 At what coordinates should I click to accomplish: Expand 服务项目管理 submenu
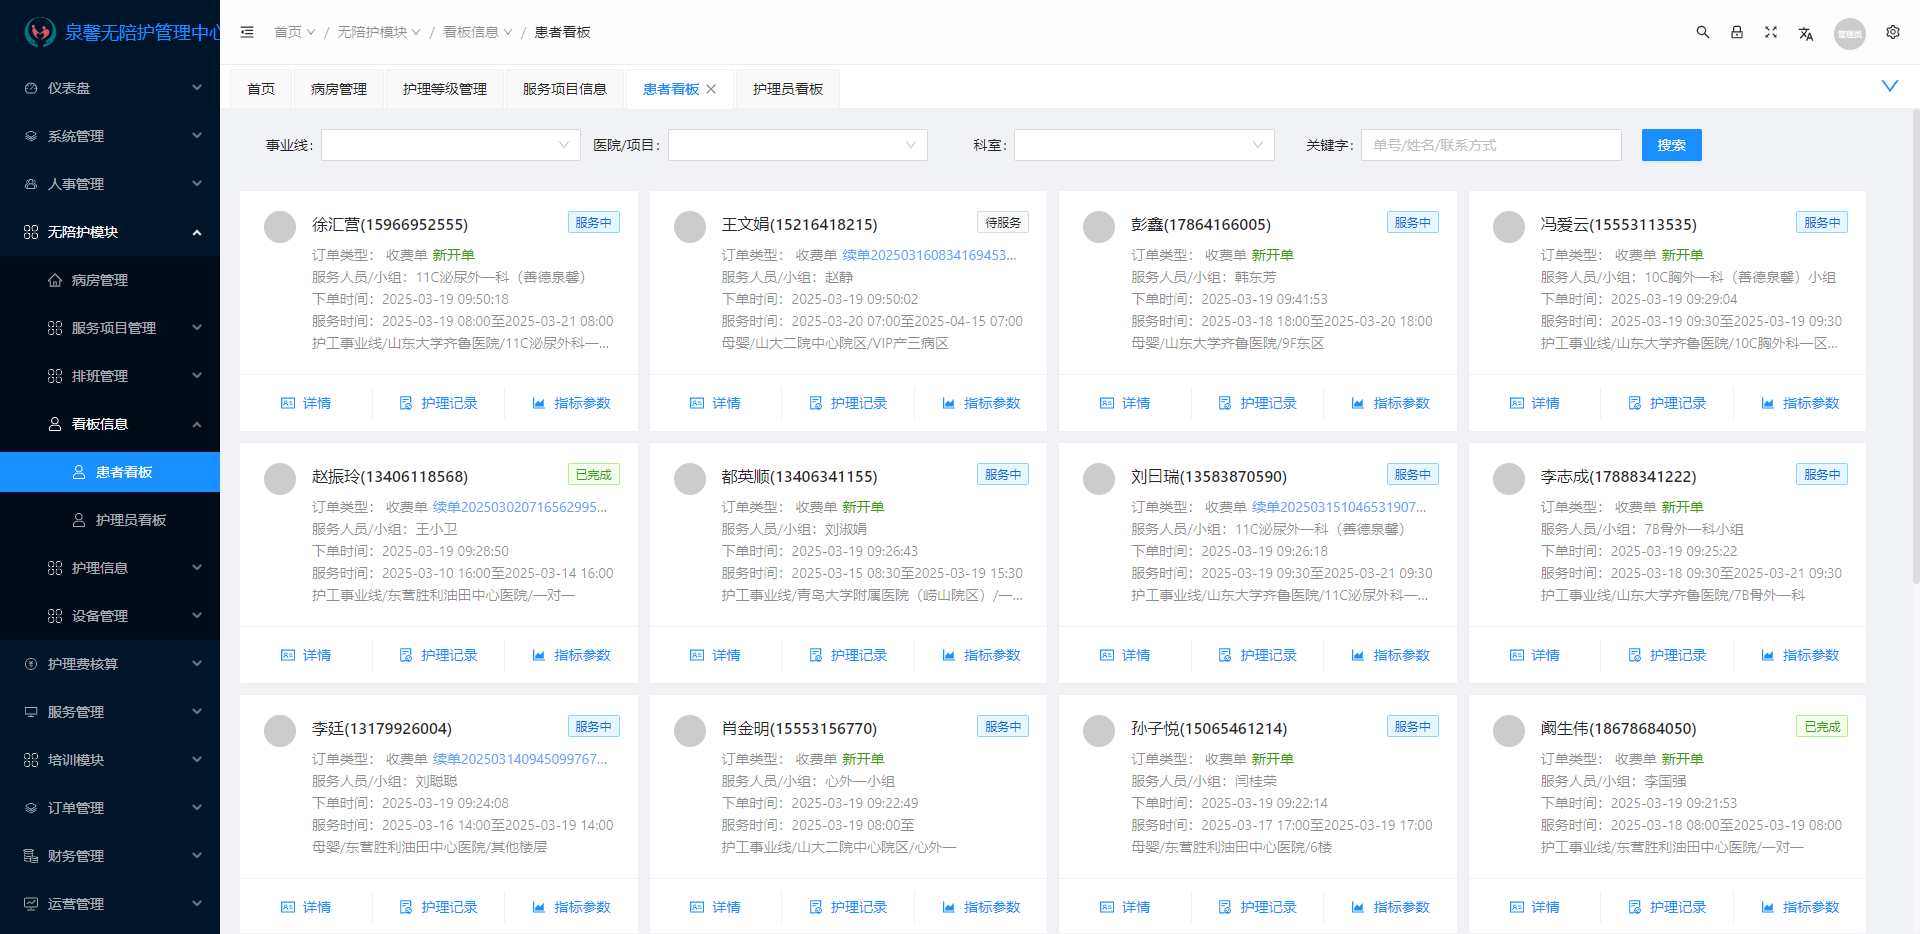[110, 328]
